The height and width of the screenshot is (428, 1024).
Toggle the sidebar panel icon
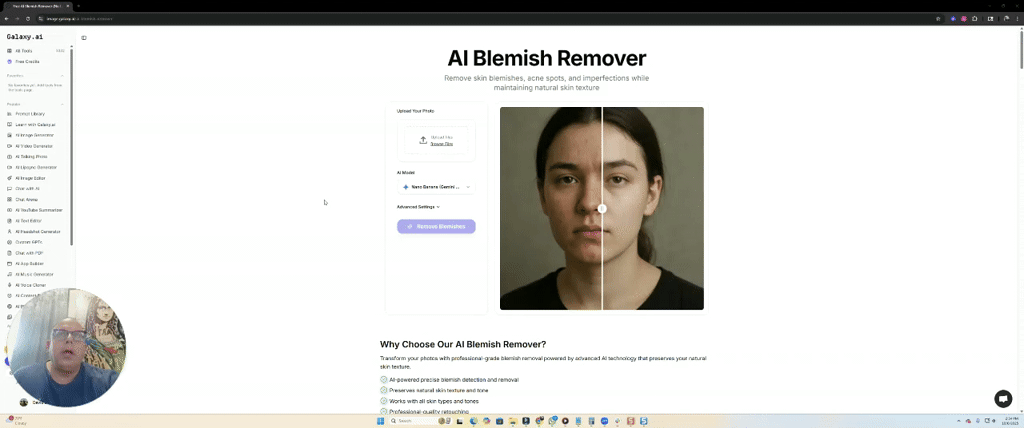84,38
